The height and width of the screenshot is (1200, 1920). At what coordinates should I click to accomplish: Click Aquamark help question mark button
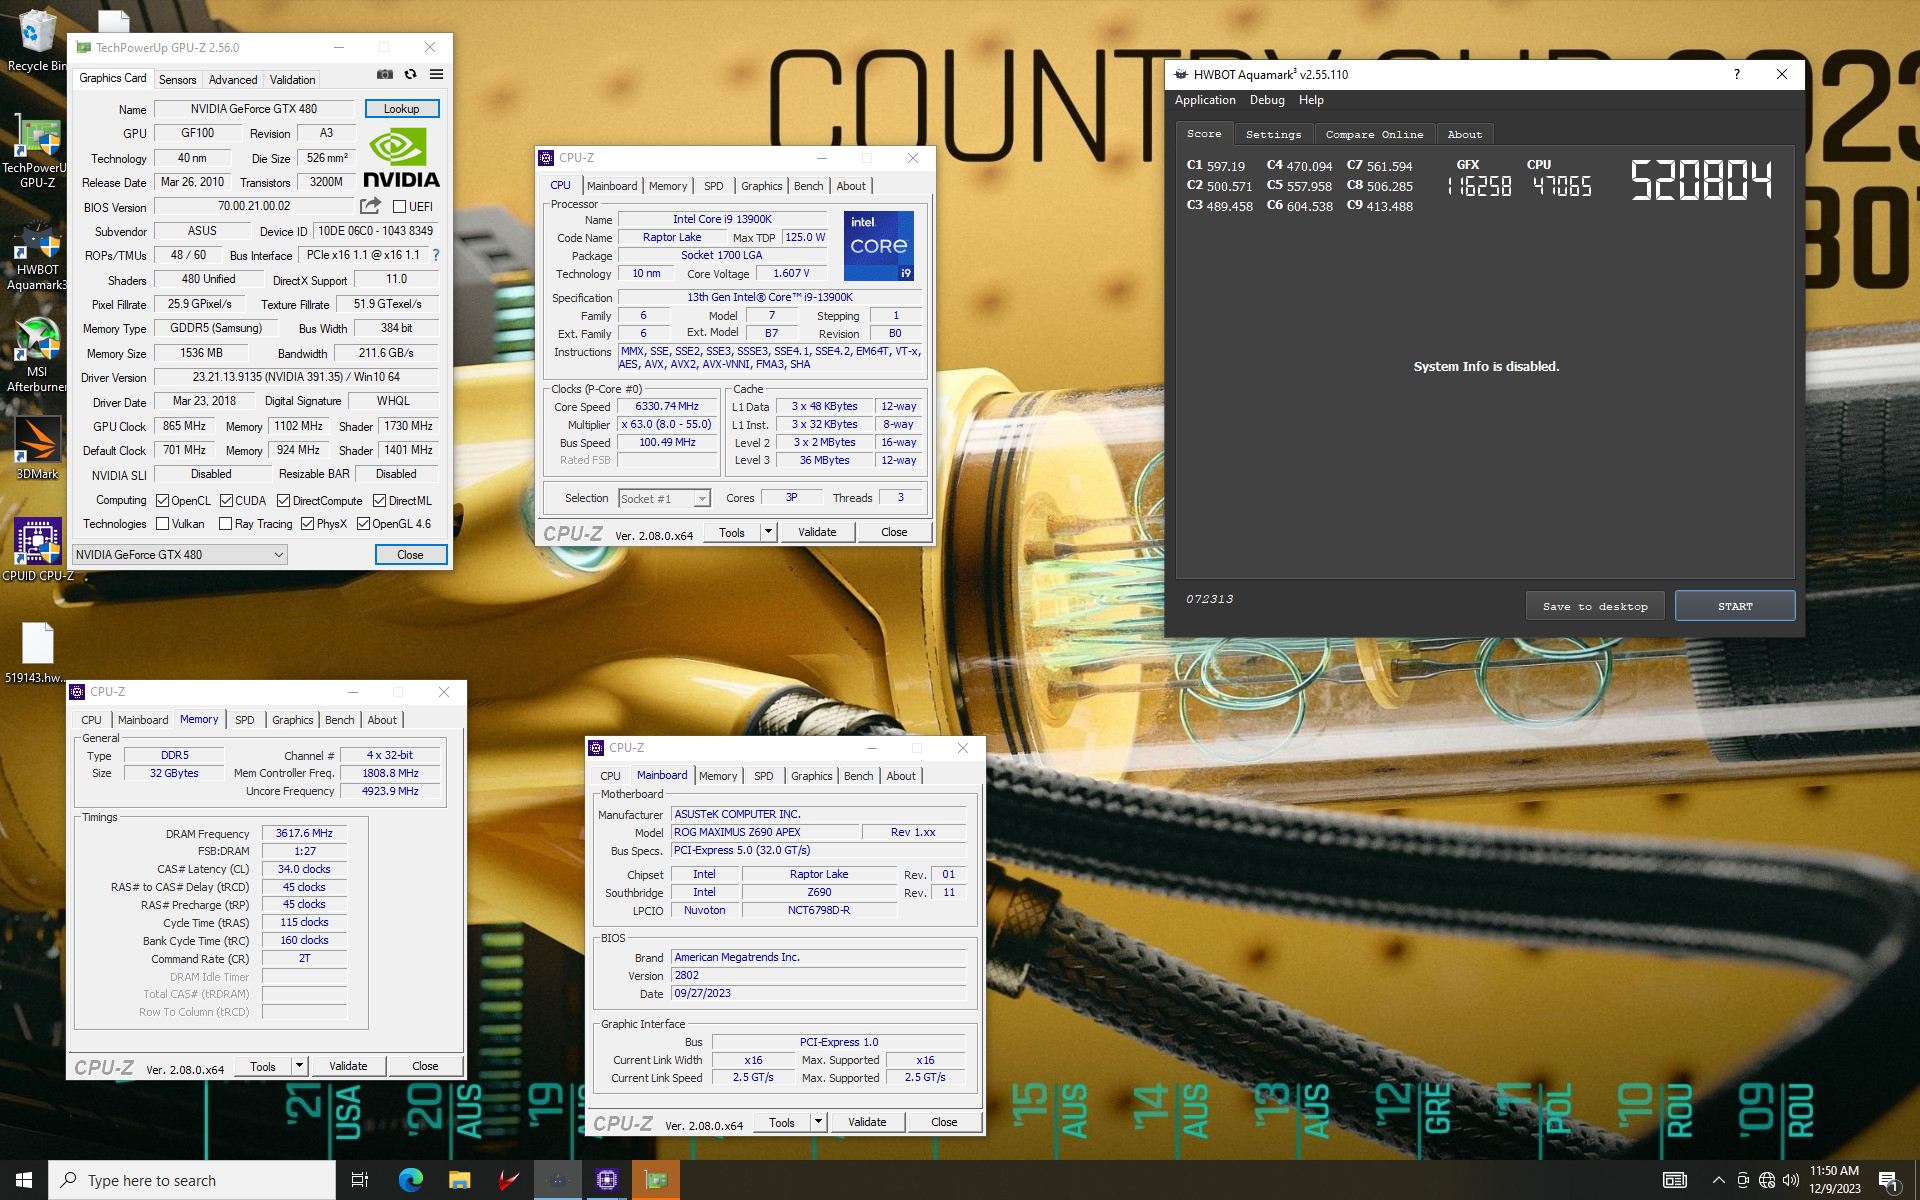[1736, 74]
